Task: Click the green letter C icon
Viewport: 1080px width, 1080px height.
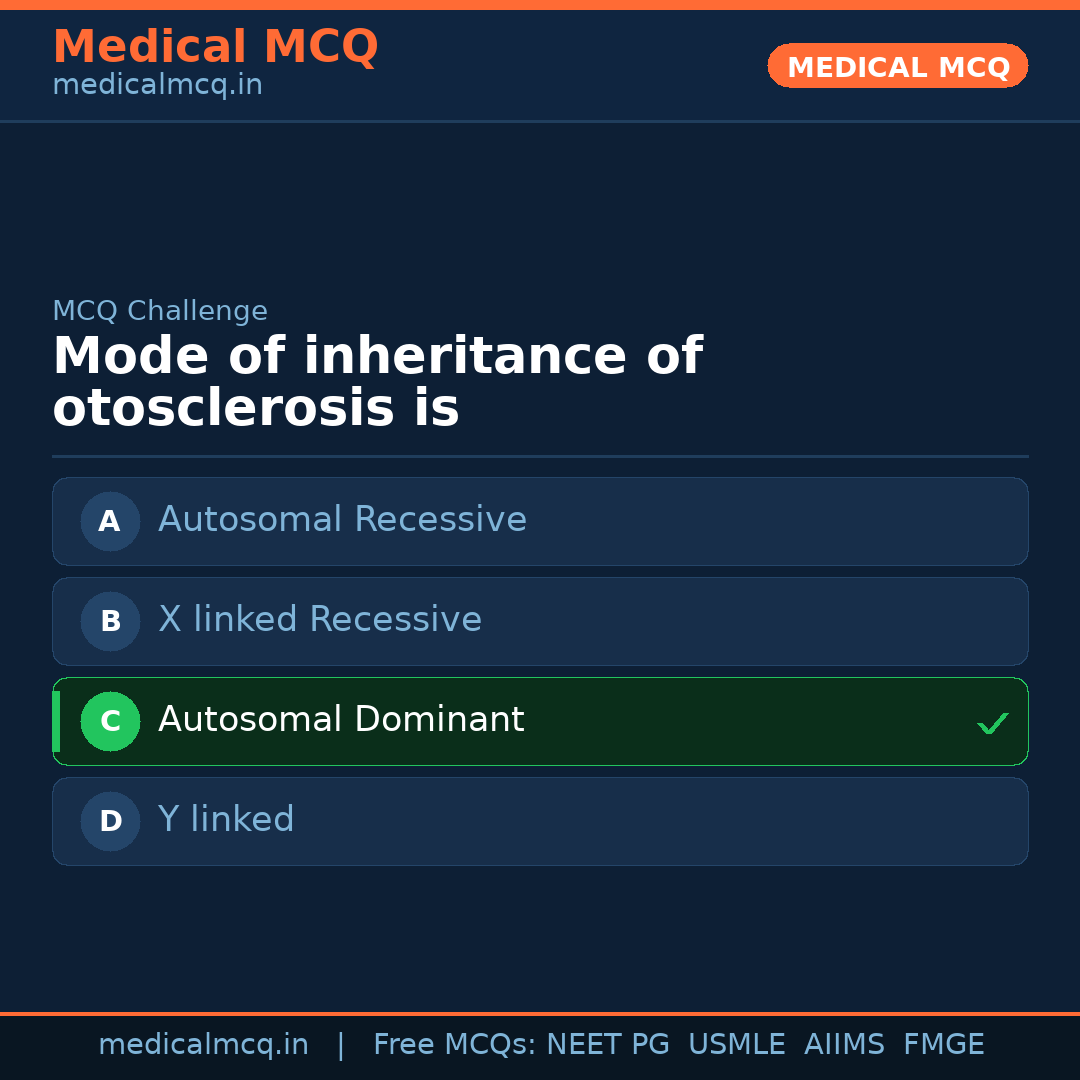Action: point(110,721)
